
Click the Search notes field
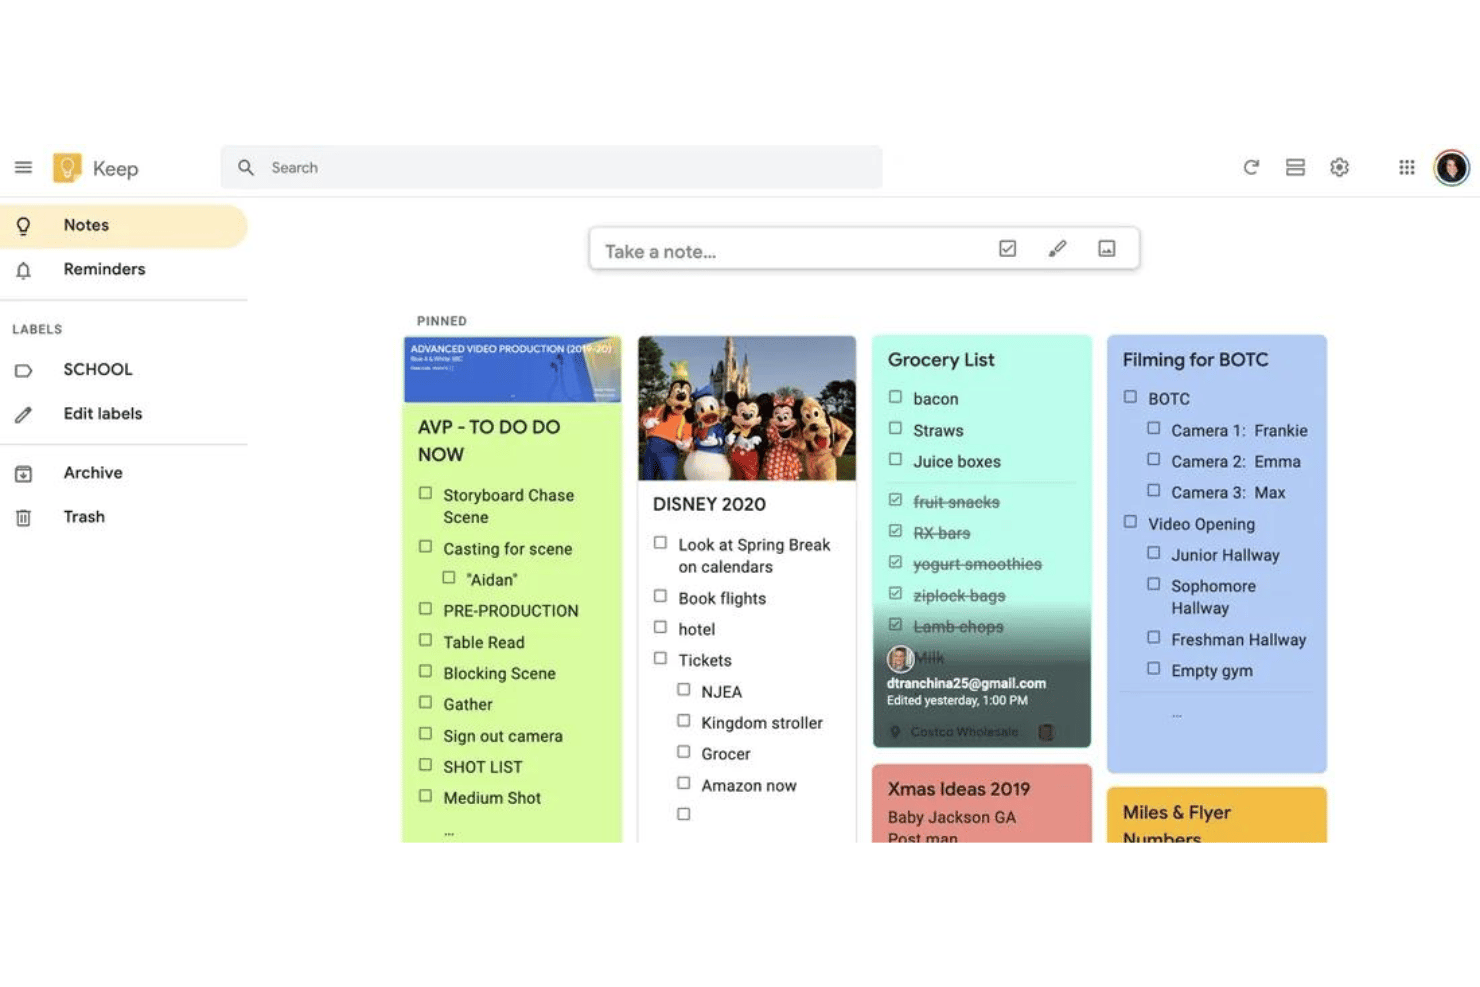point(551,167)
